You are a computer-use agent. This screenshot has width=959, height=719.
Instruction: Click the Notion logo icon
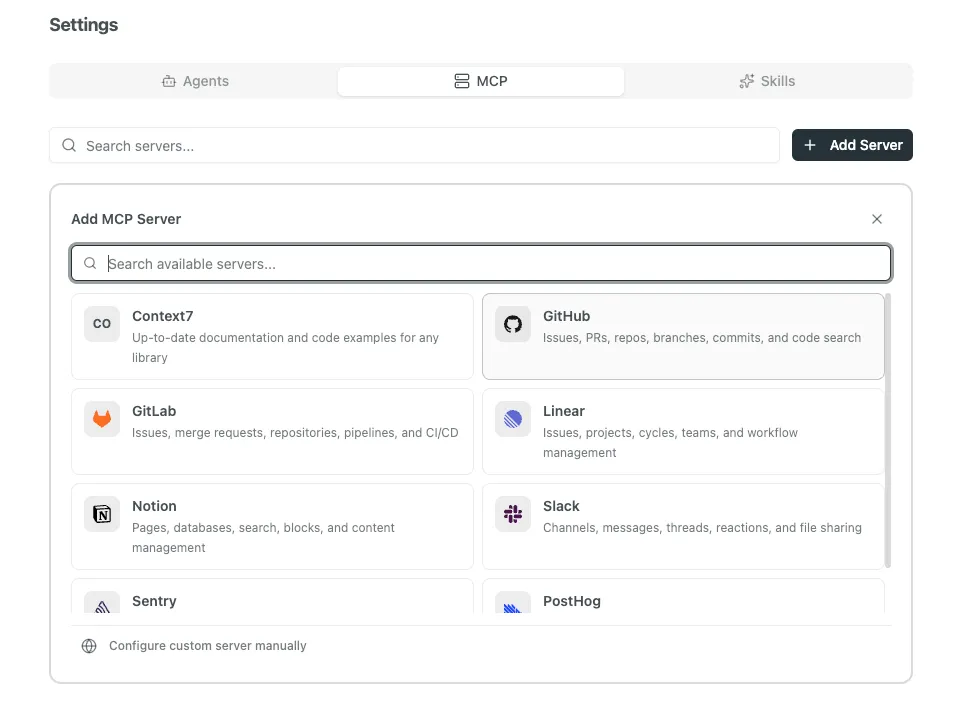point(102,514)
